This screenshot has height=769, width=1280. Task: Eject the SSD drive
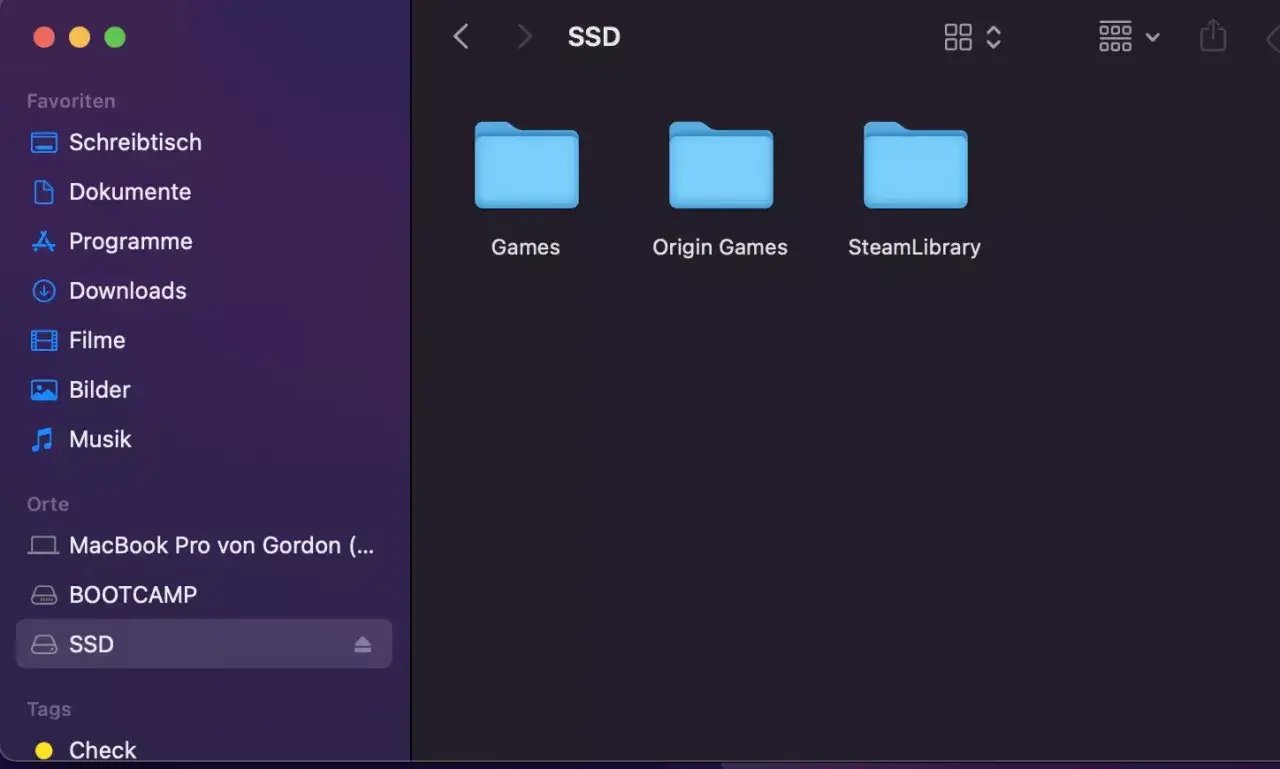363,644
